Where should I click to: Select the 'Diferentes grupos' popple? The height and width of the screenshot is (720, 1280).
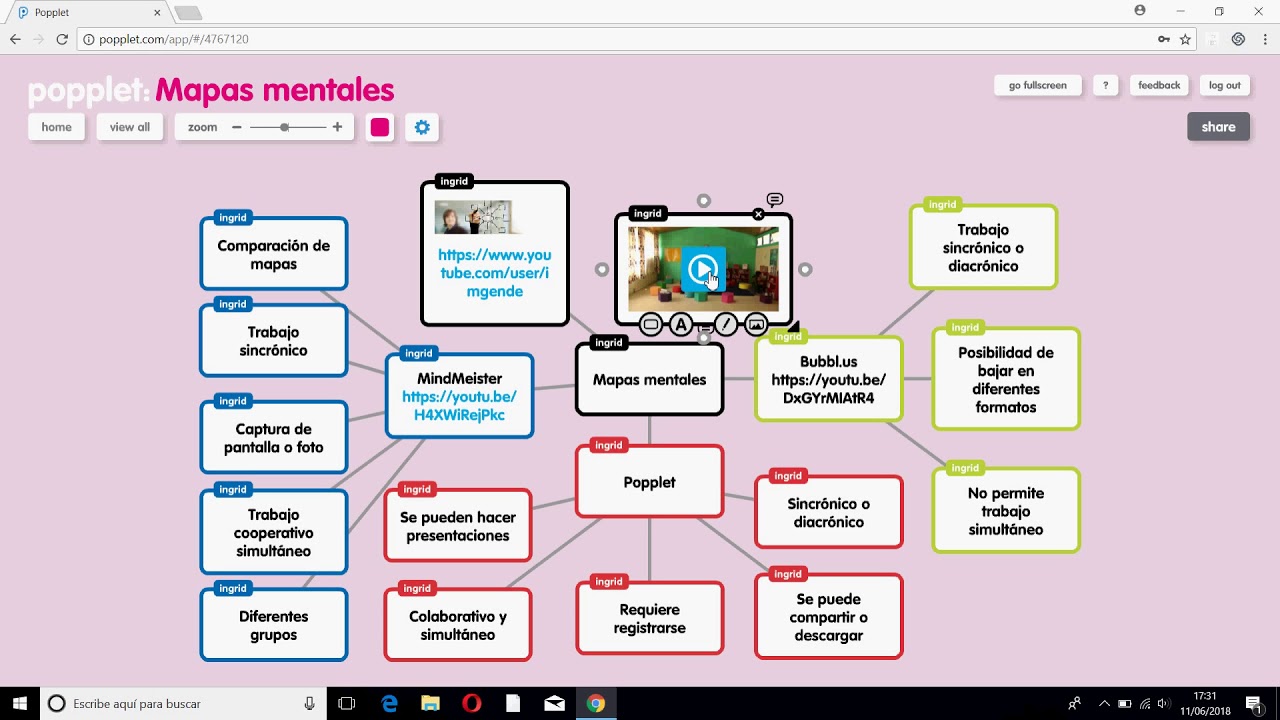(273, 625)
